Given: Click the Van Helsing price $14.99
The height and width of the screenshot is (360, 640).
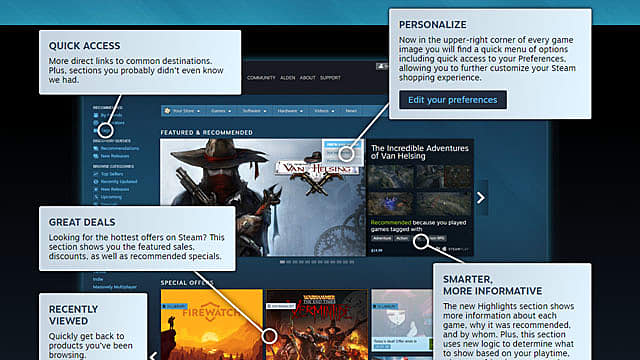Looking at the screenshot, I should click(x=376, y=251).
